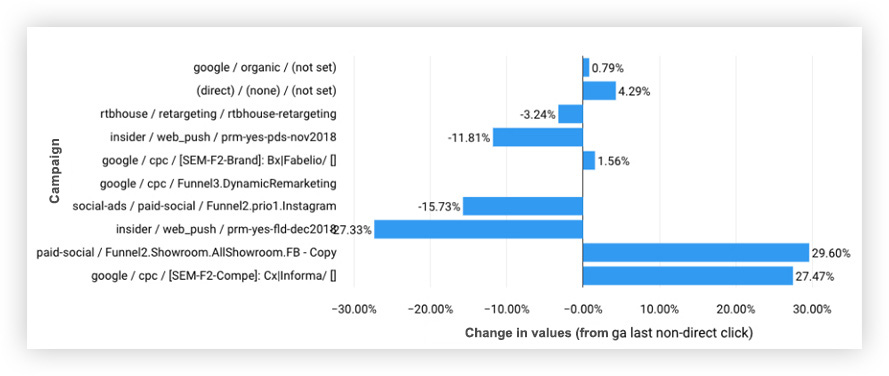Image resolution: width=889 pixels, height=376 pixels.
Task: Click the 4.29% direct/none bar
Action: click(x=599, y=91)
